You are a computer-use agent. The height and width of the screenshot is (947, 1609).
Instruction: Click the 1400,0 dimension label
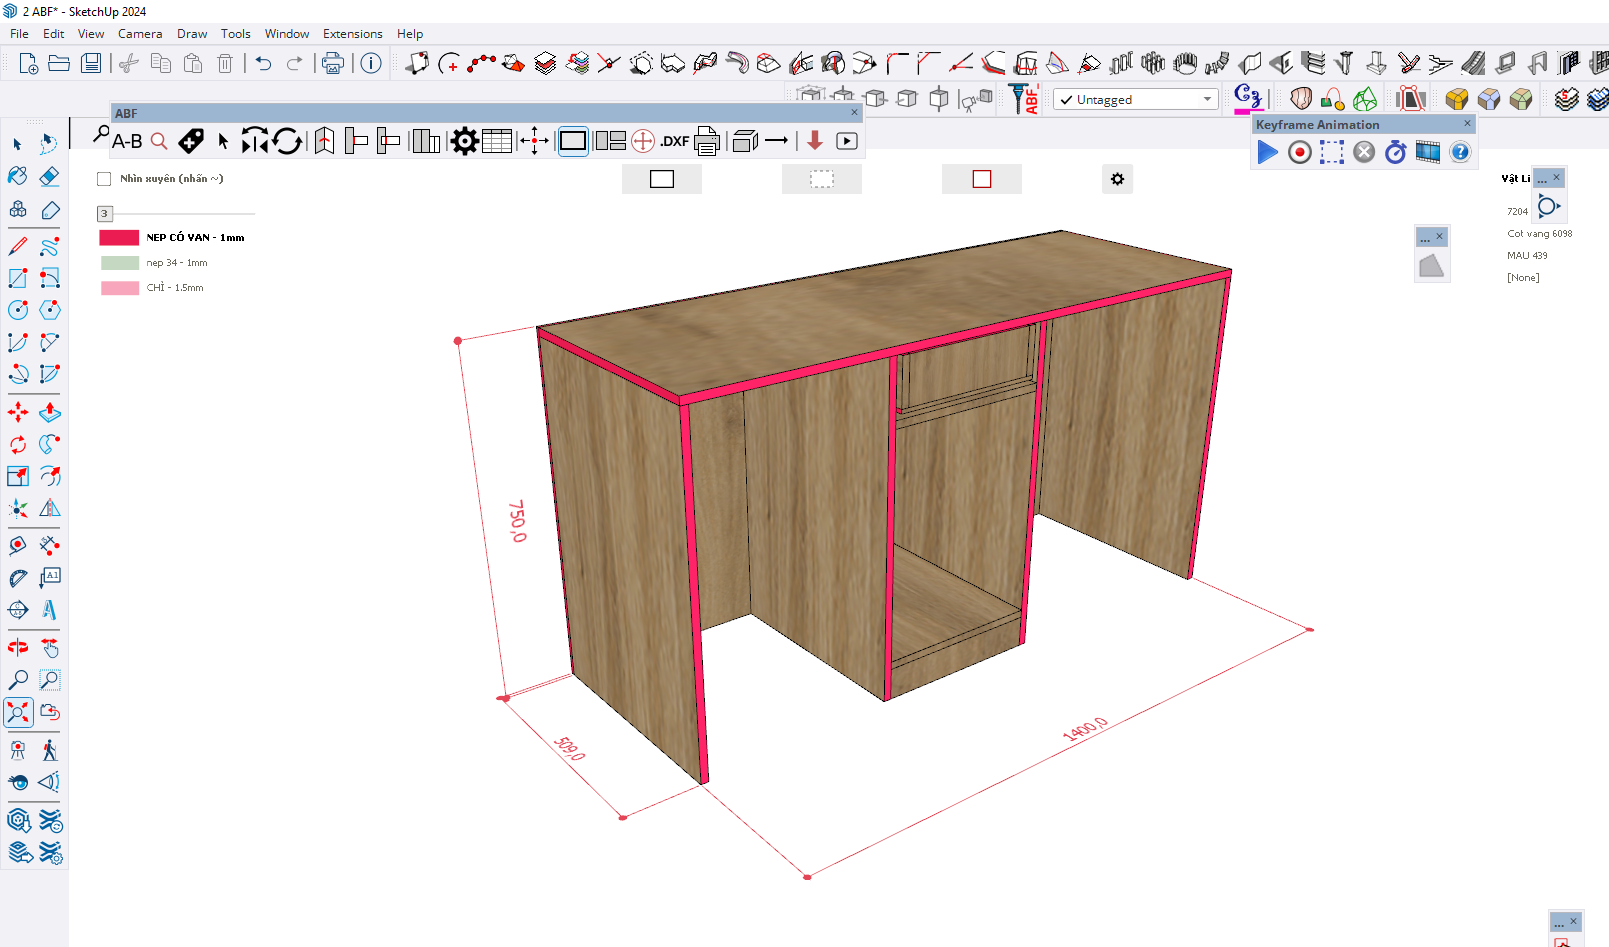coord(1085,729)
